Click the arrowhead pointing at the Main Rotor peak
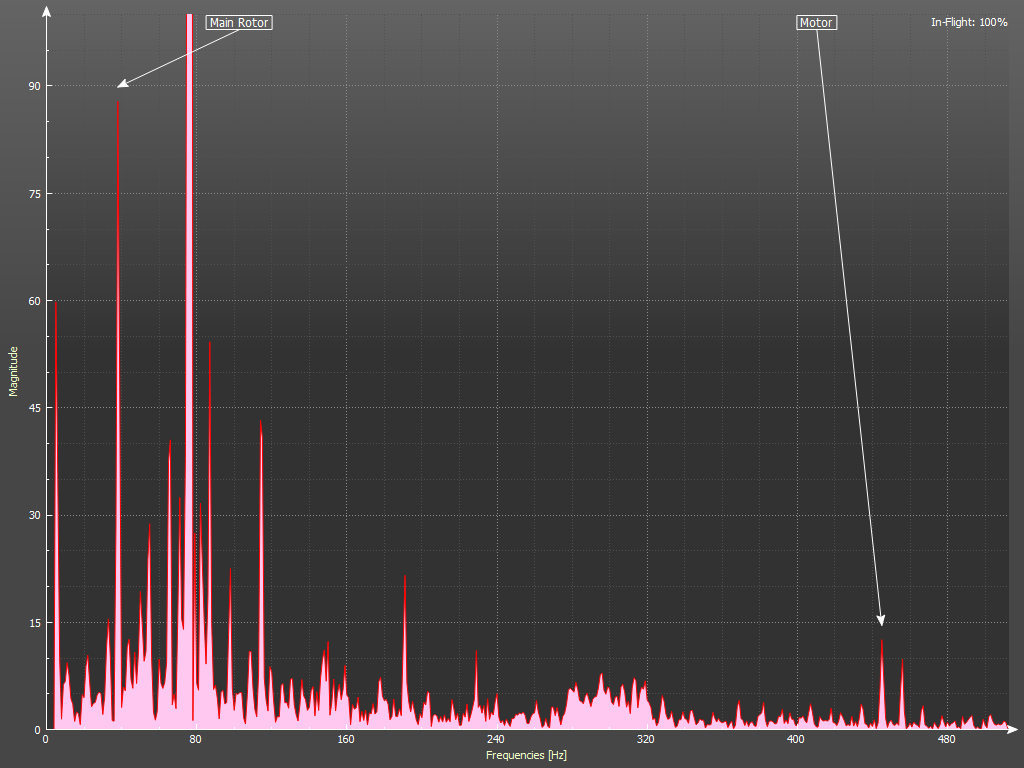The width and height of the screenshot is (1024, 768). pyautogui.click(x=121, y=85)
